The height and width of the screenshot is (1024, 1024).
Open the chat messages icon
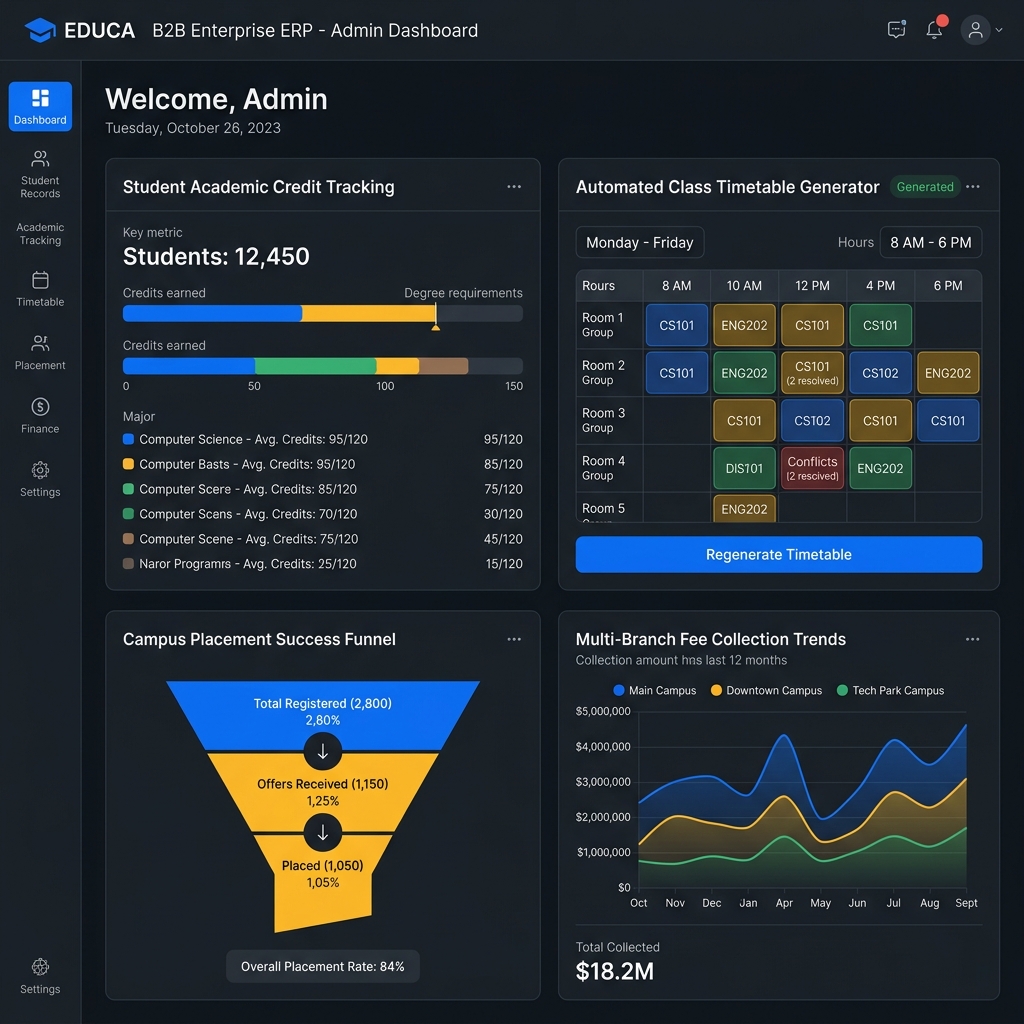tap(896, 30)
